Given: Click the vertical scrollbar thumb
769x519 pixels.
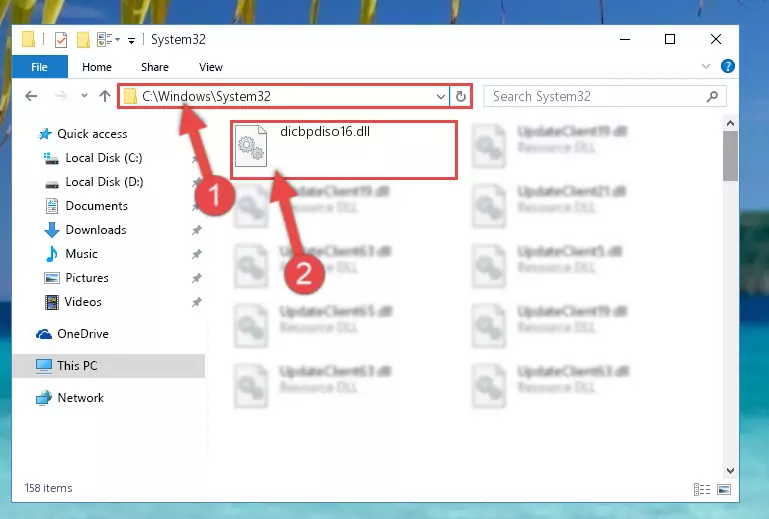Looking at the screenshot, I should pyautogui.click(x=730, y=156).
